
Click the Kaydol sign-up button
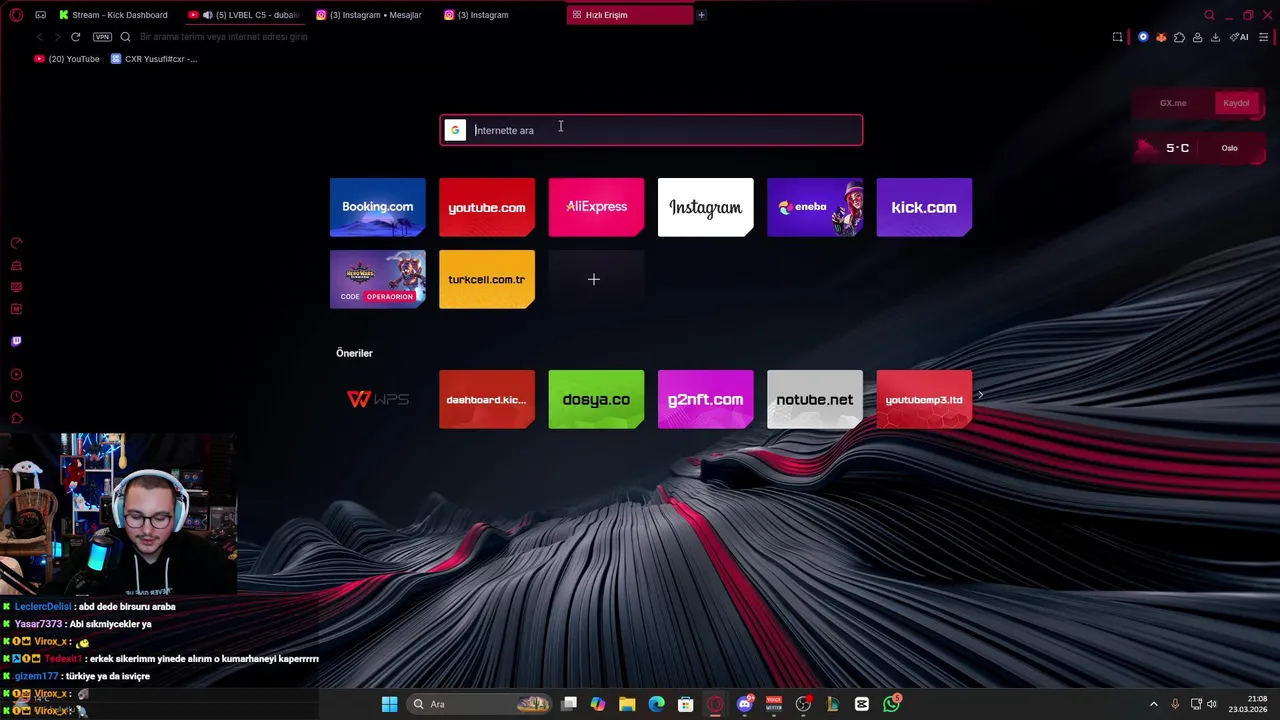[1236, 103]
